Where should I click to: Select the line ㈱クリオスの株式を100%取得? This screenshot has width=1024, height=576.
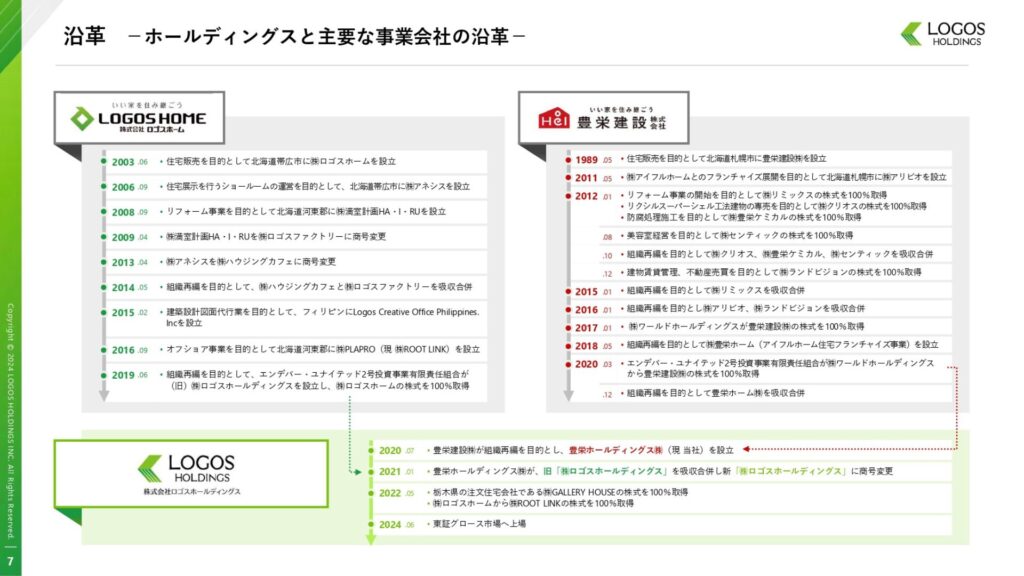[776, 206]
